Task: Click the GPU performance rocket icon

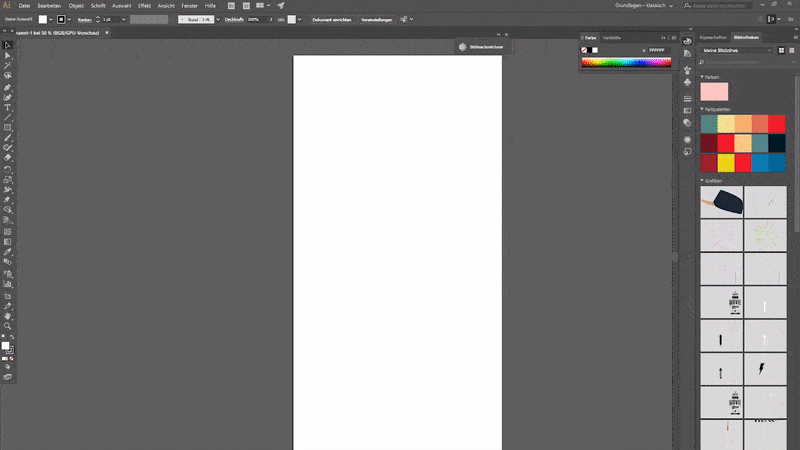Action: tap(281, 6)
